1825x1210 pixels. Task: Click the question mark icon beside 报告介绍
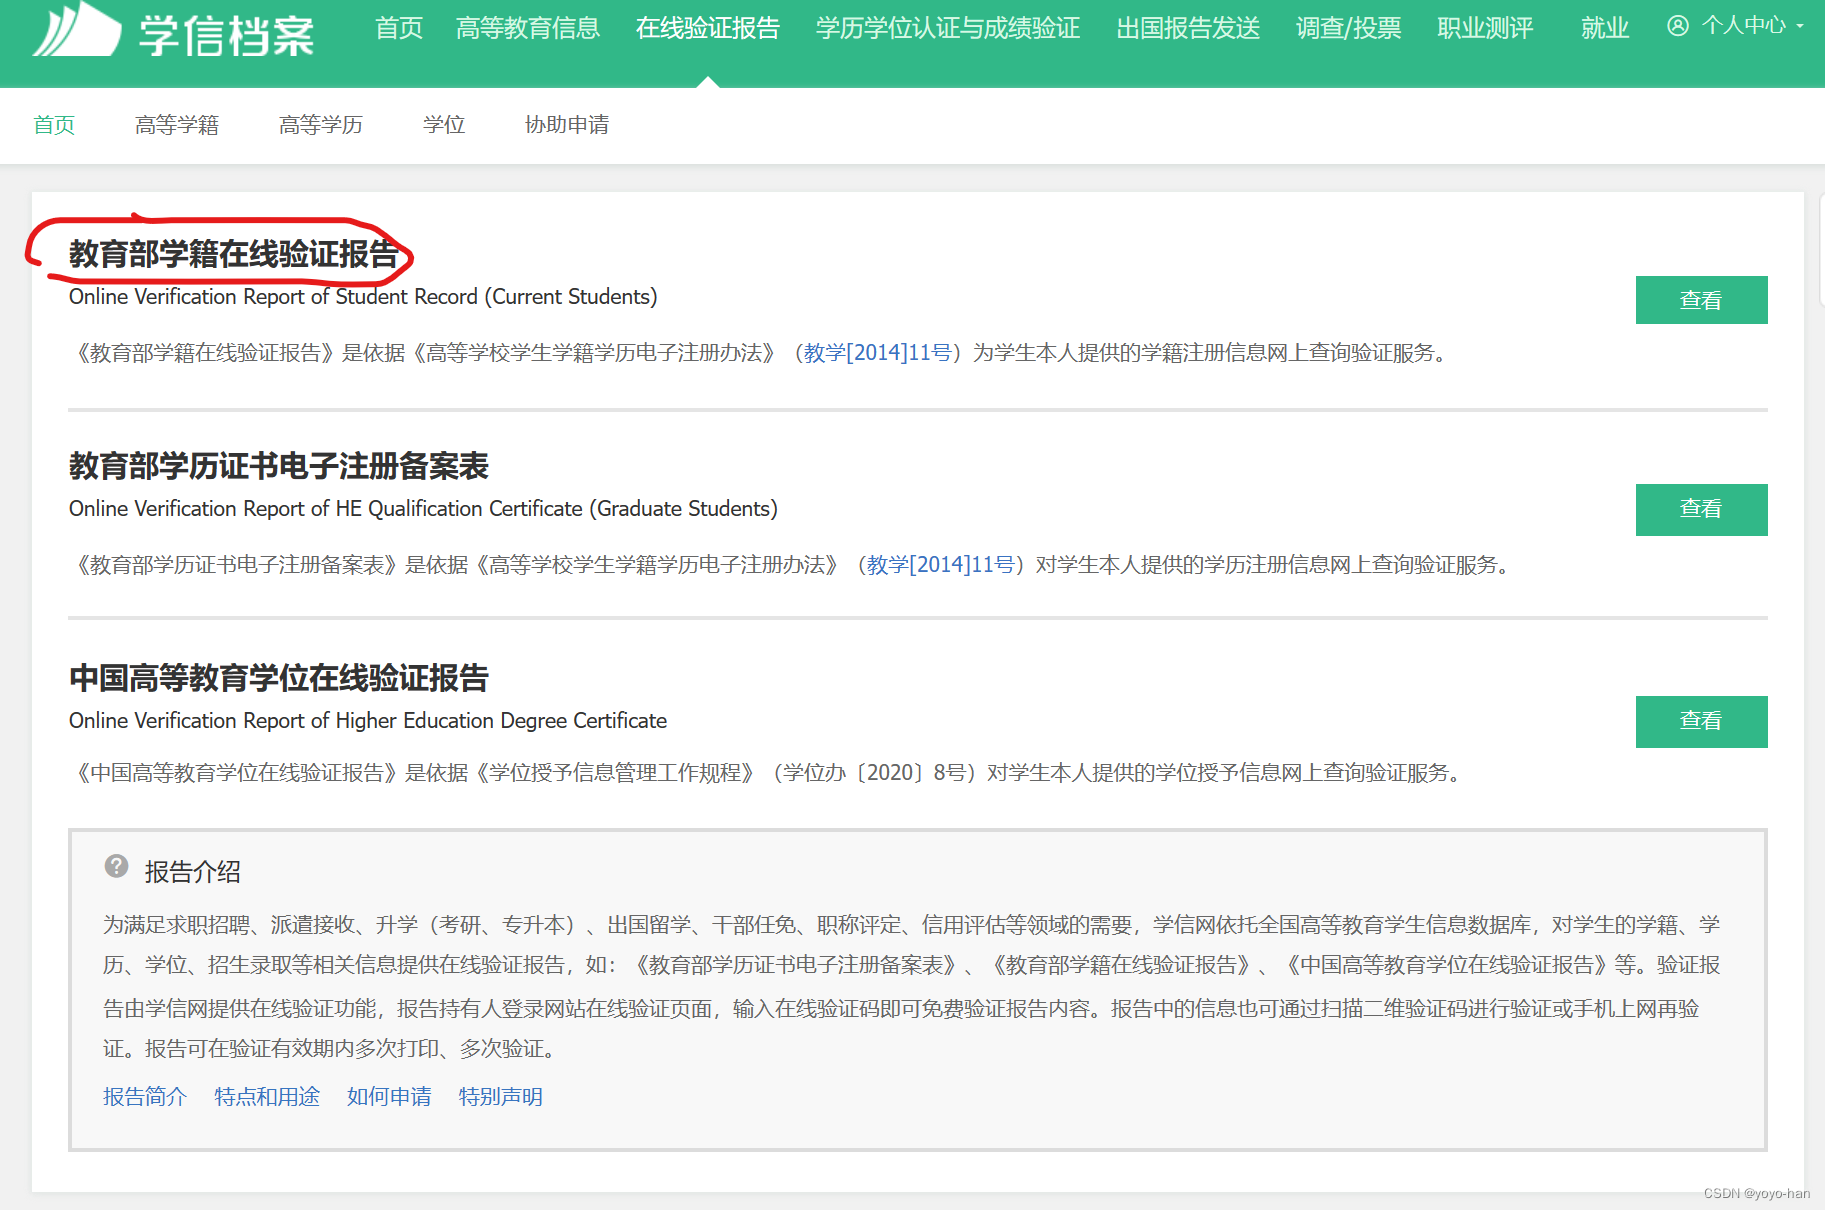pyautogui.click(x=117, y=866)
